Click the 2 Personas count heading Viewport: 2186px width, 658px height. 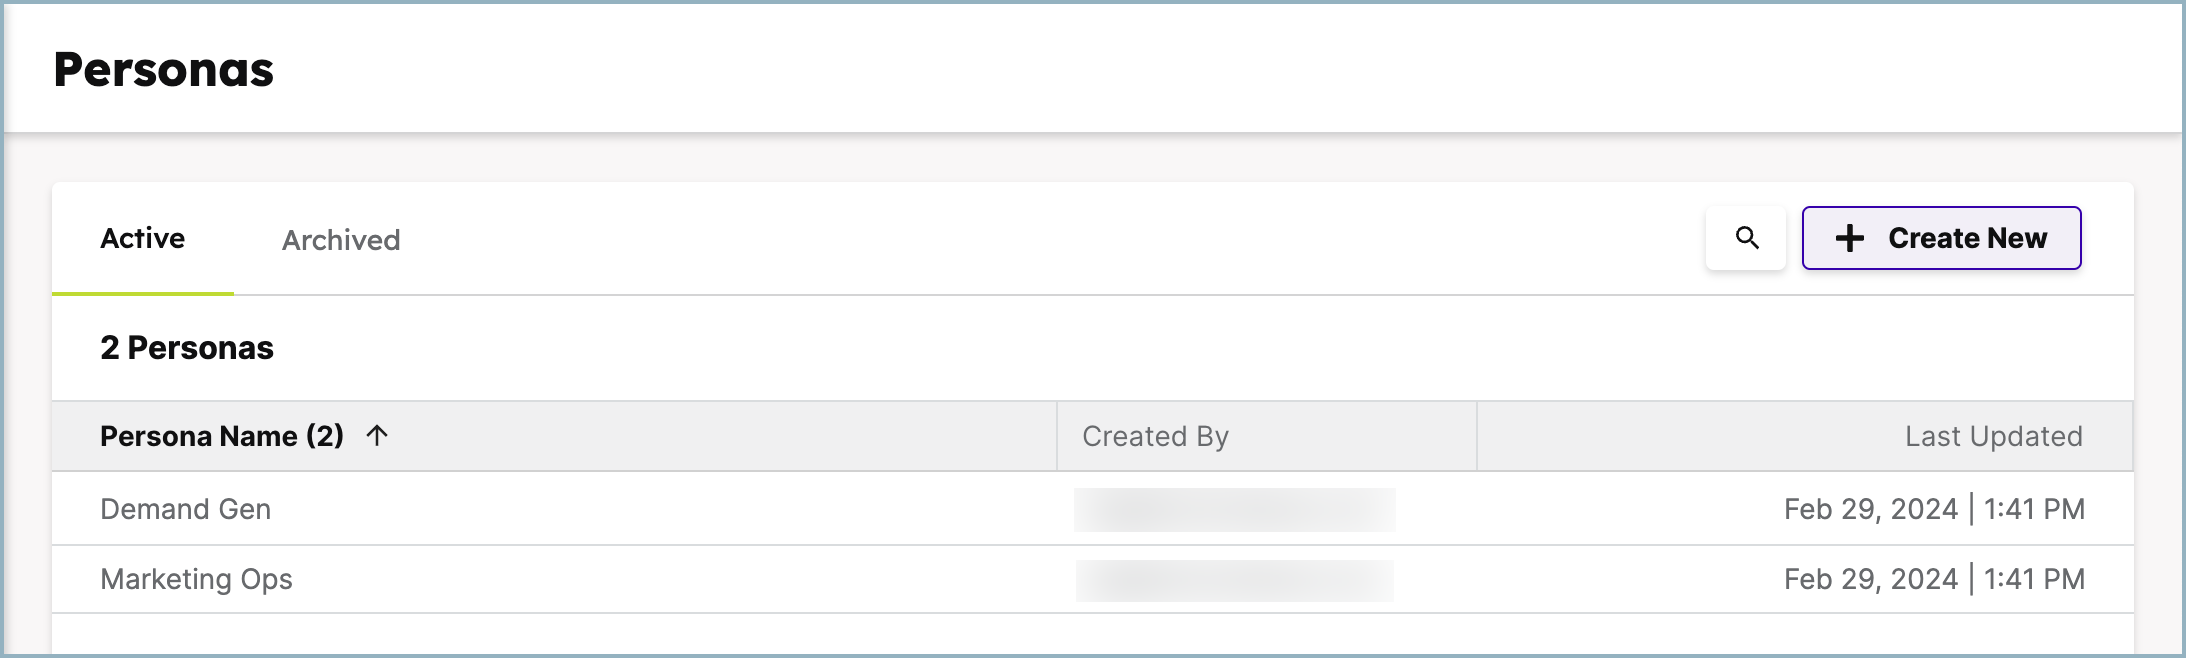[x=187, y=348]
